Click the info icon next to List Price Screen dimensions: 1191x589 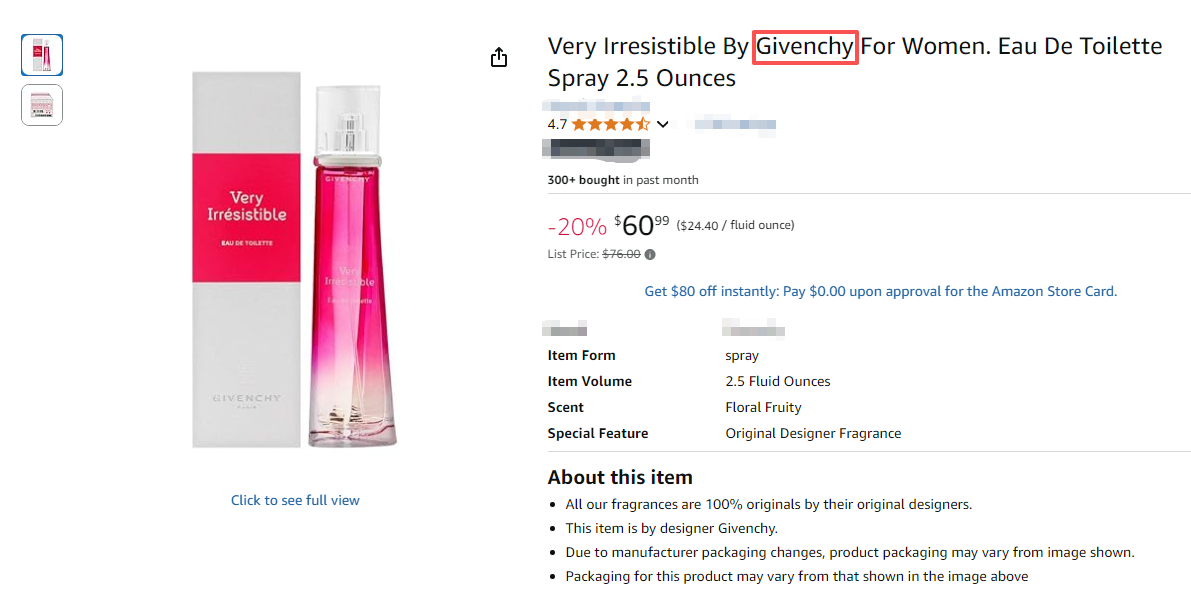pos(650,254)
